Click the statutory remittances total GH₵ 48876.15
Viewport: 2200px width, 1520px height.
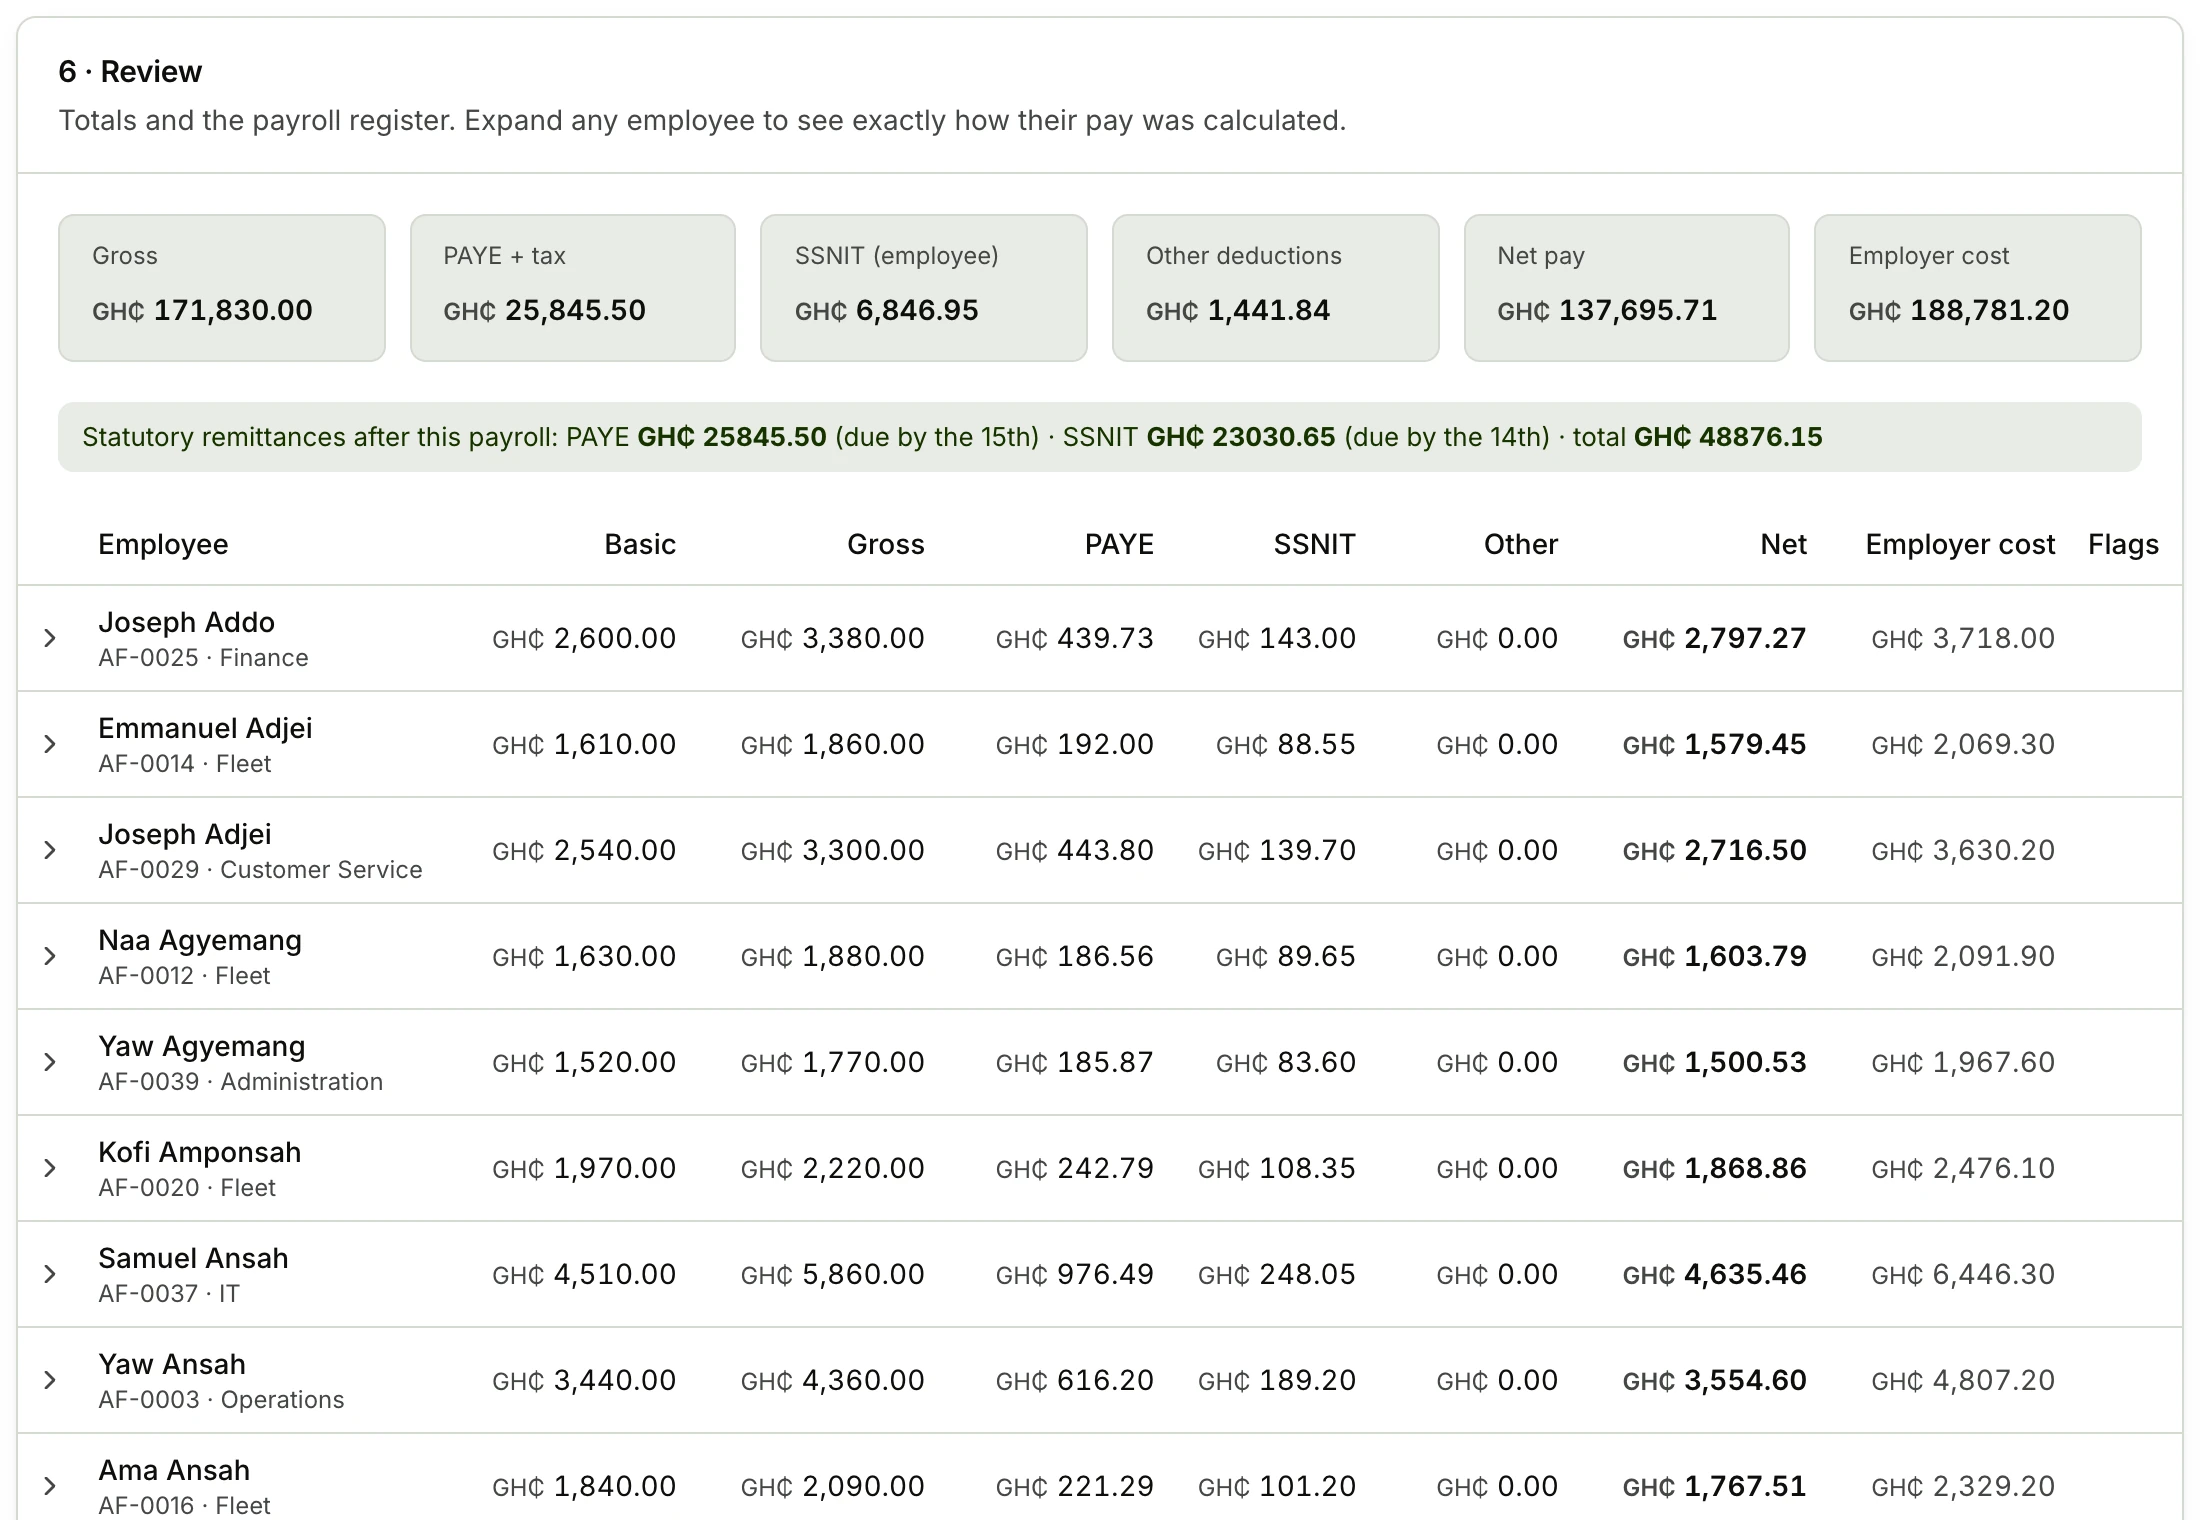coord(1728,437)
